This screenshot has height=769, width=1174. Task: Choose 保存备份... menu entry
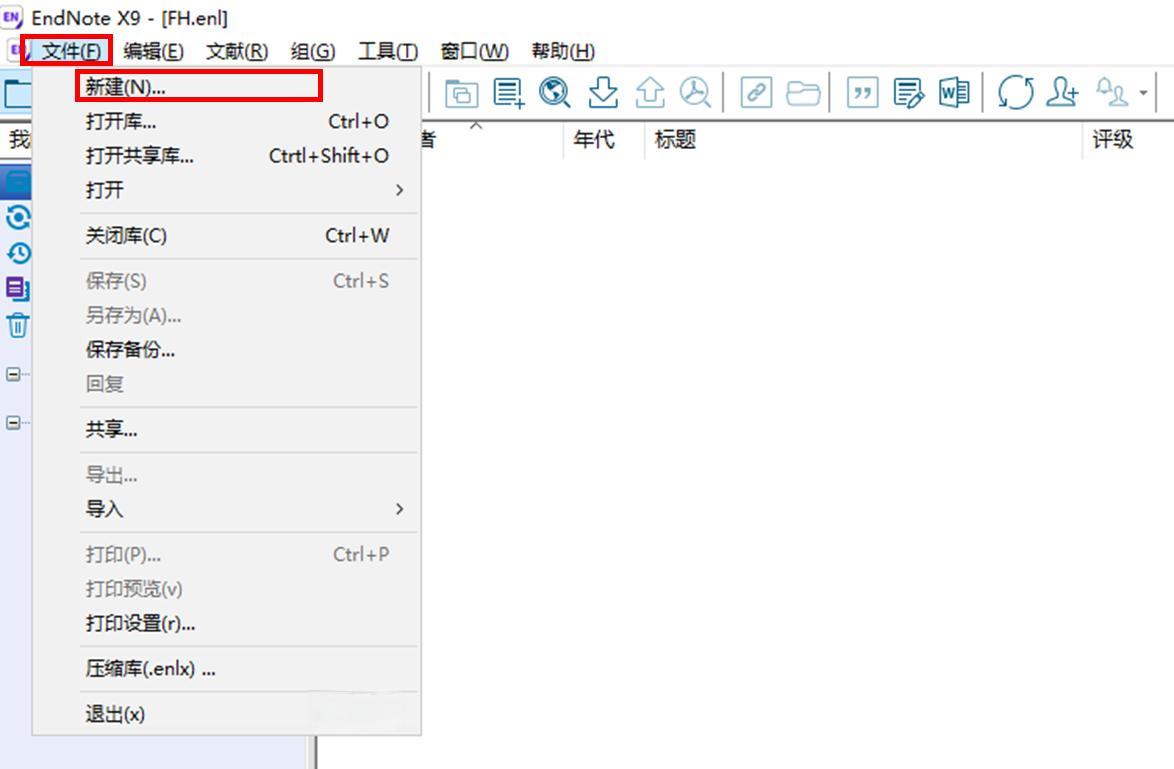tap(227, 350)
